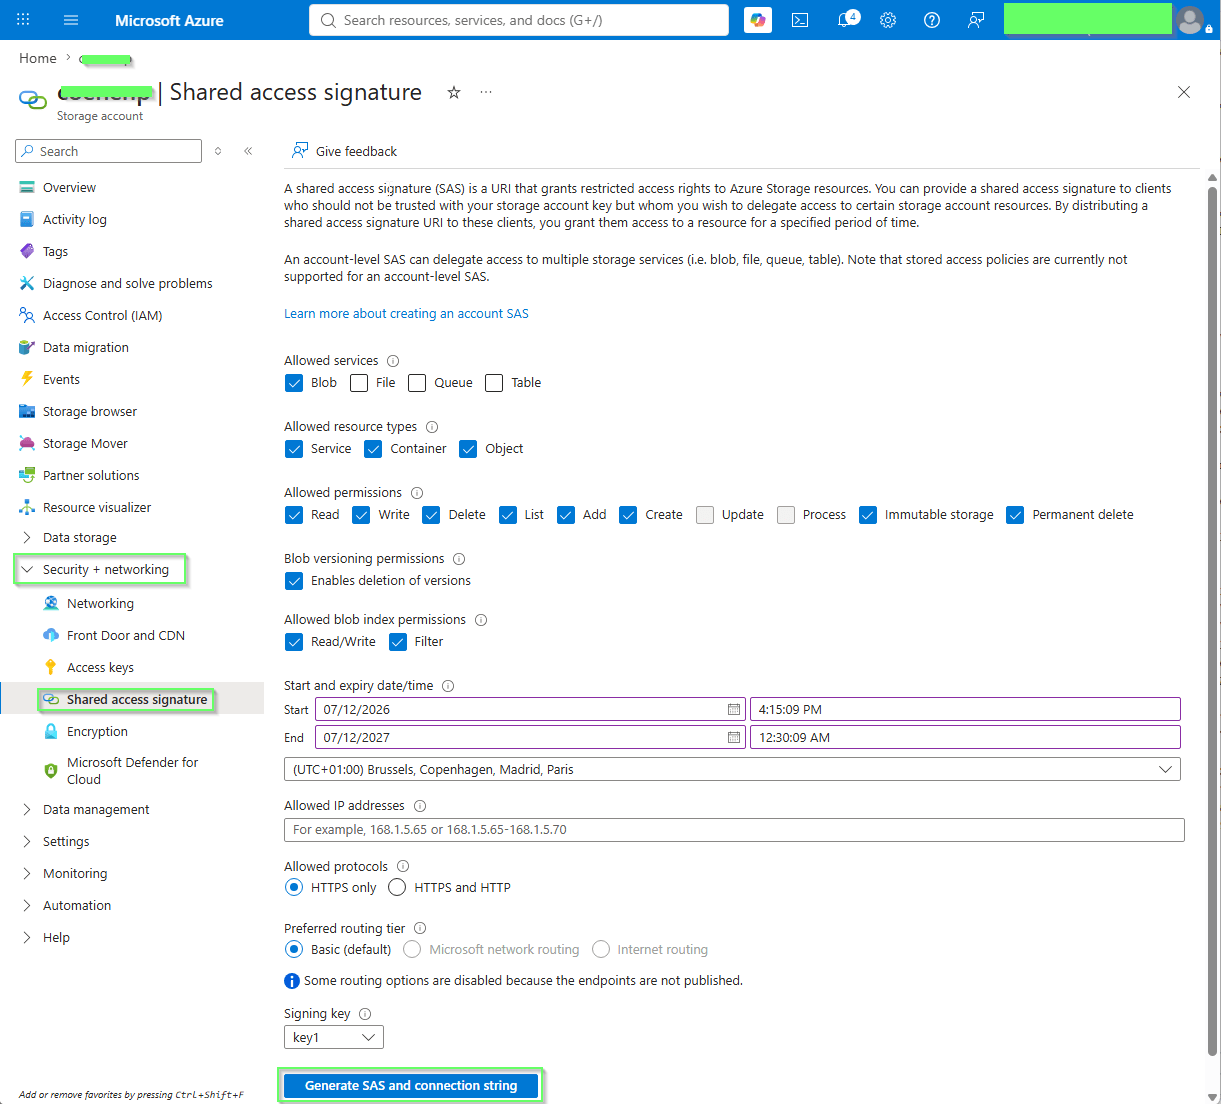This screenshot has height=1104, width=1221.
Task: Show info for Allowed protocols
Action: pos(403,867)
